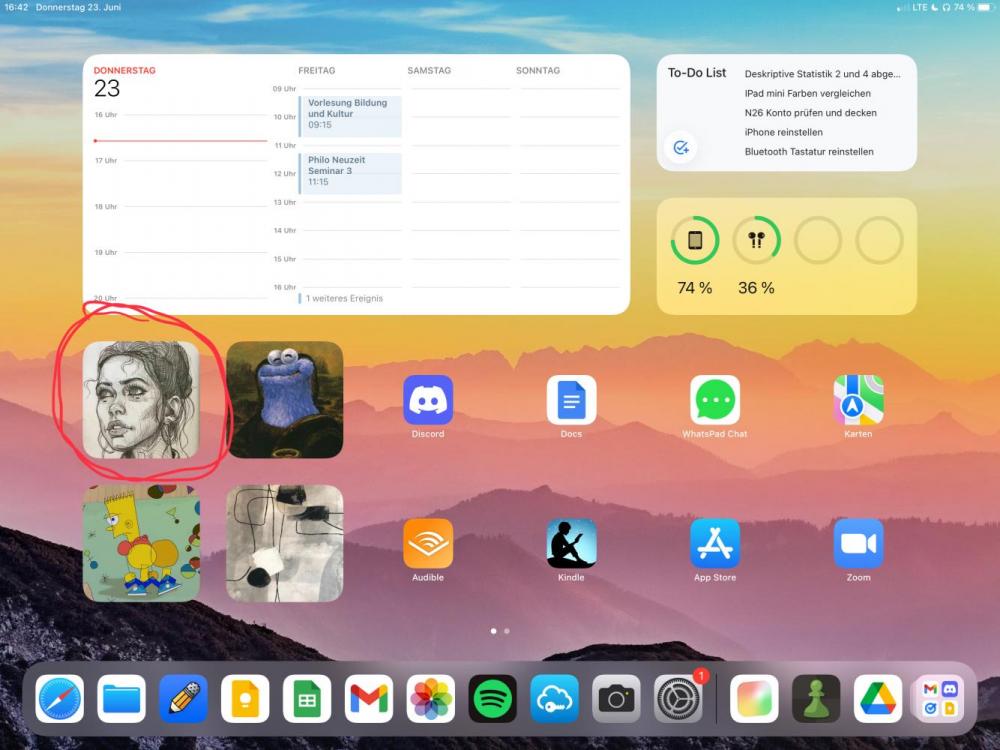Open the Discord app

coord(428,400)
